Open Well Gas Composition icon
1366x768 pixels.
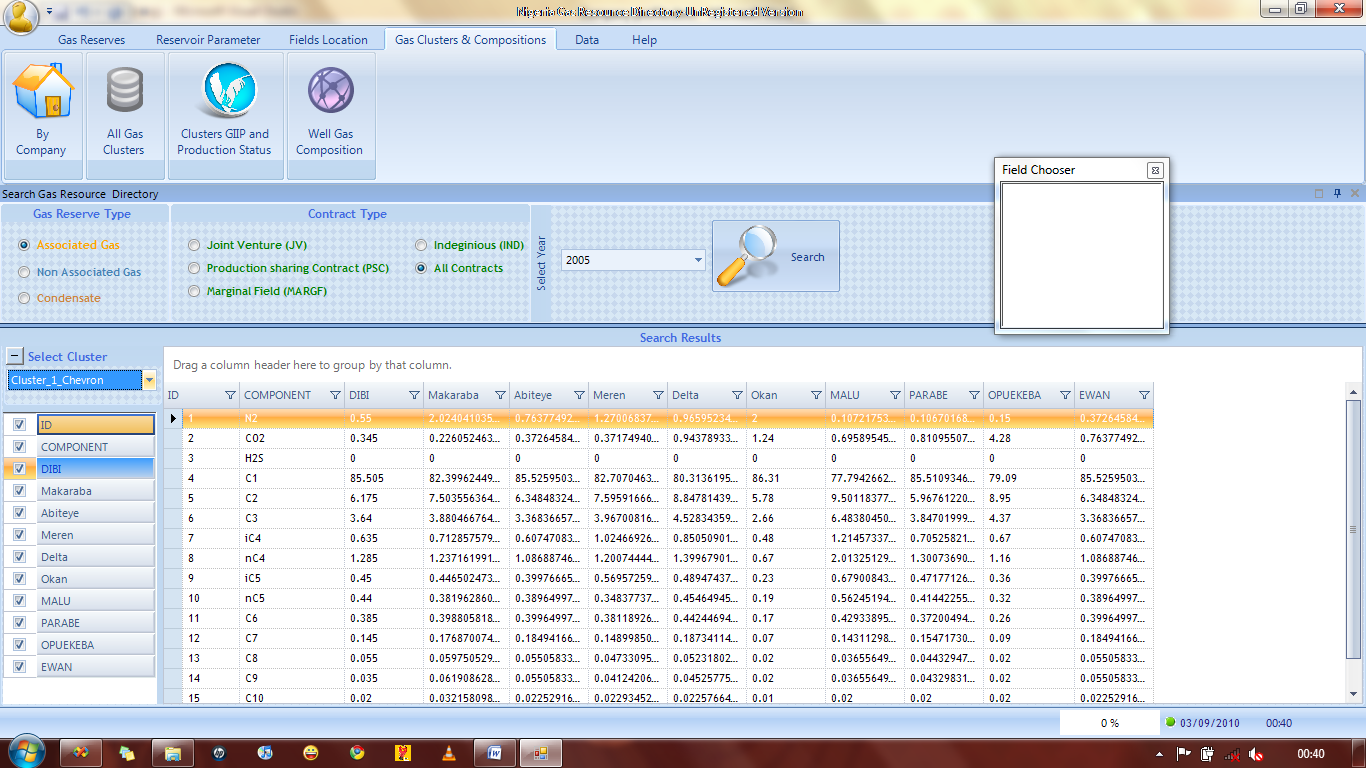(330, 115)
